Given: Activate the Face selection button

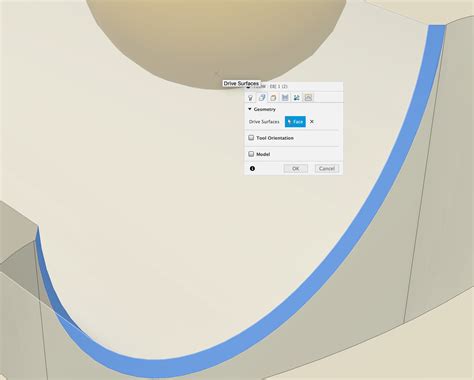Looking at the screenshot, I should (295, 122).
